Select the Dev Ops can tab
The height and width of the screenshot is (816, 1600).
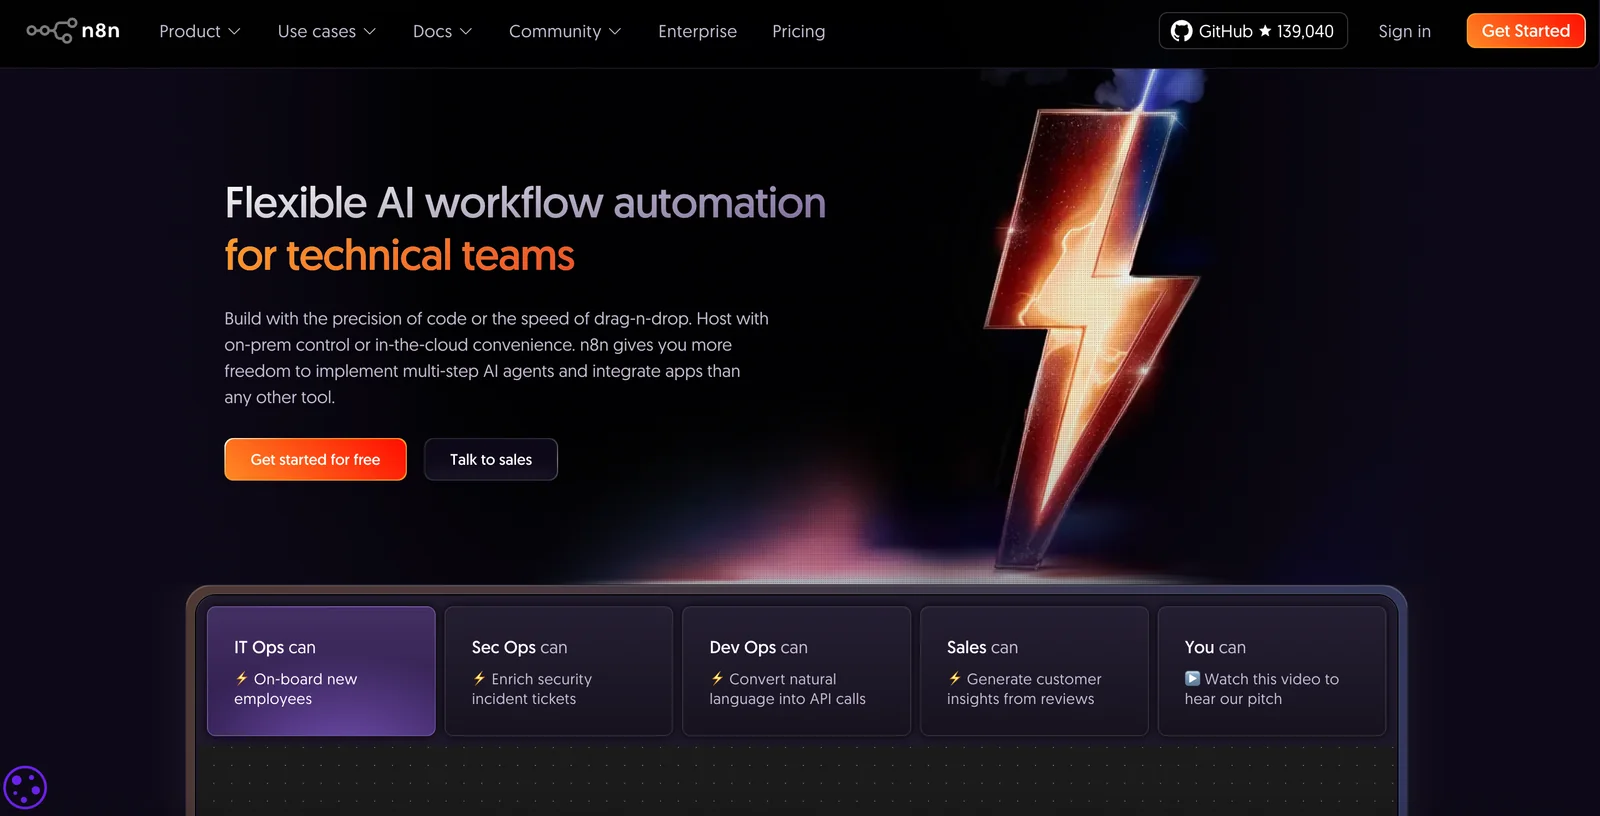point(796,671)
